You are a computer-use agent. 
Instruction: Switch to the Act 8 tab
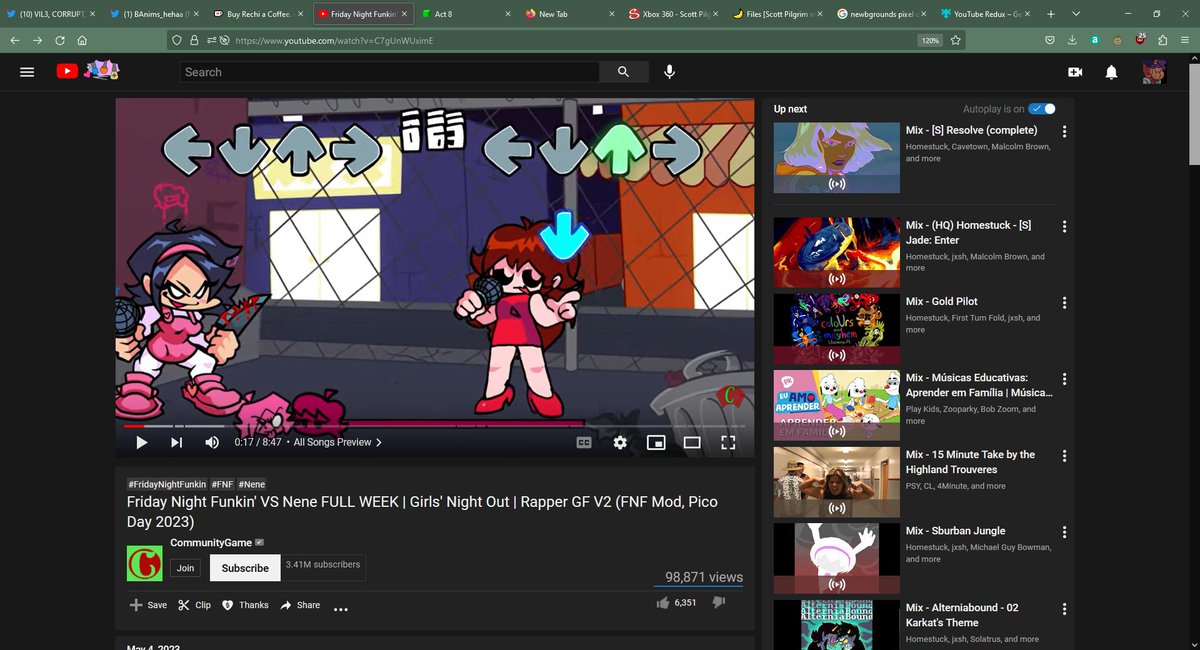point(465,14)
